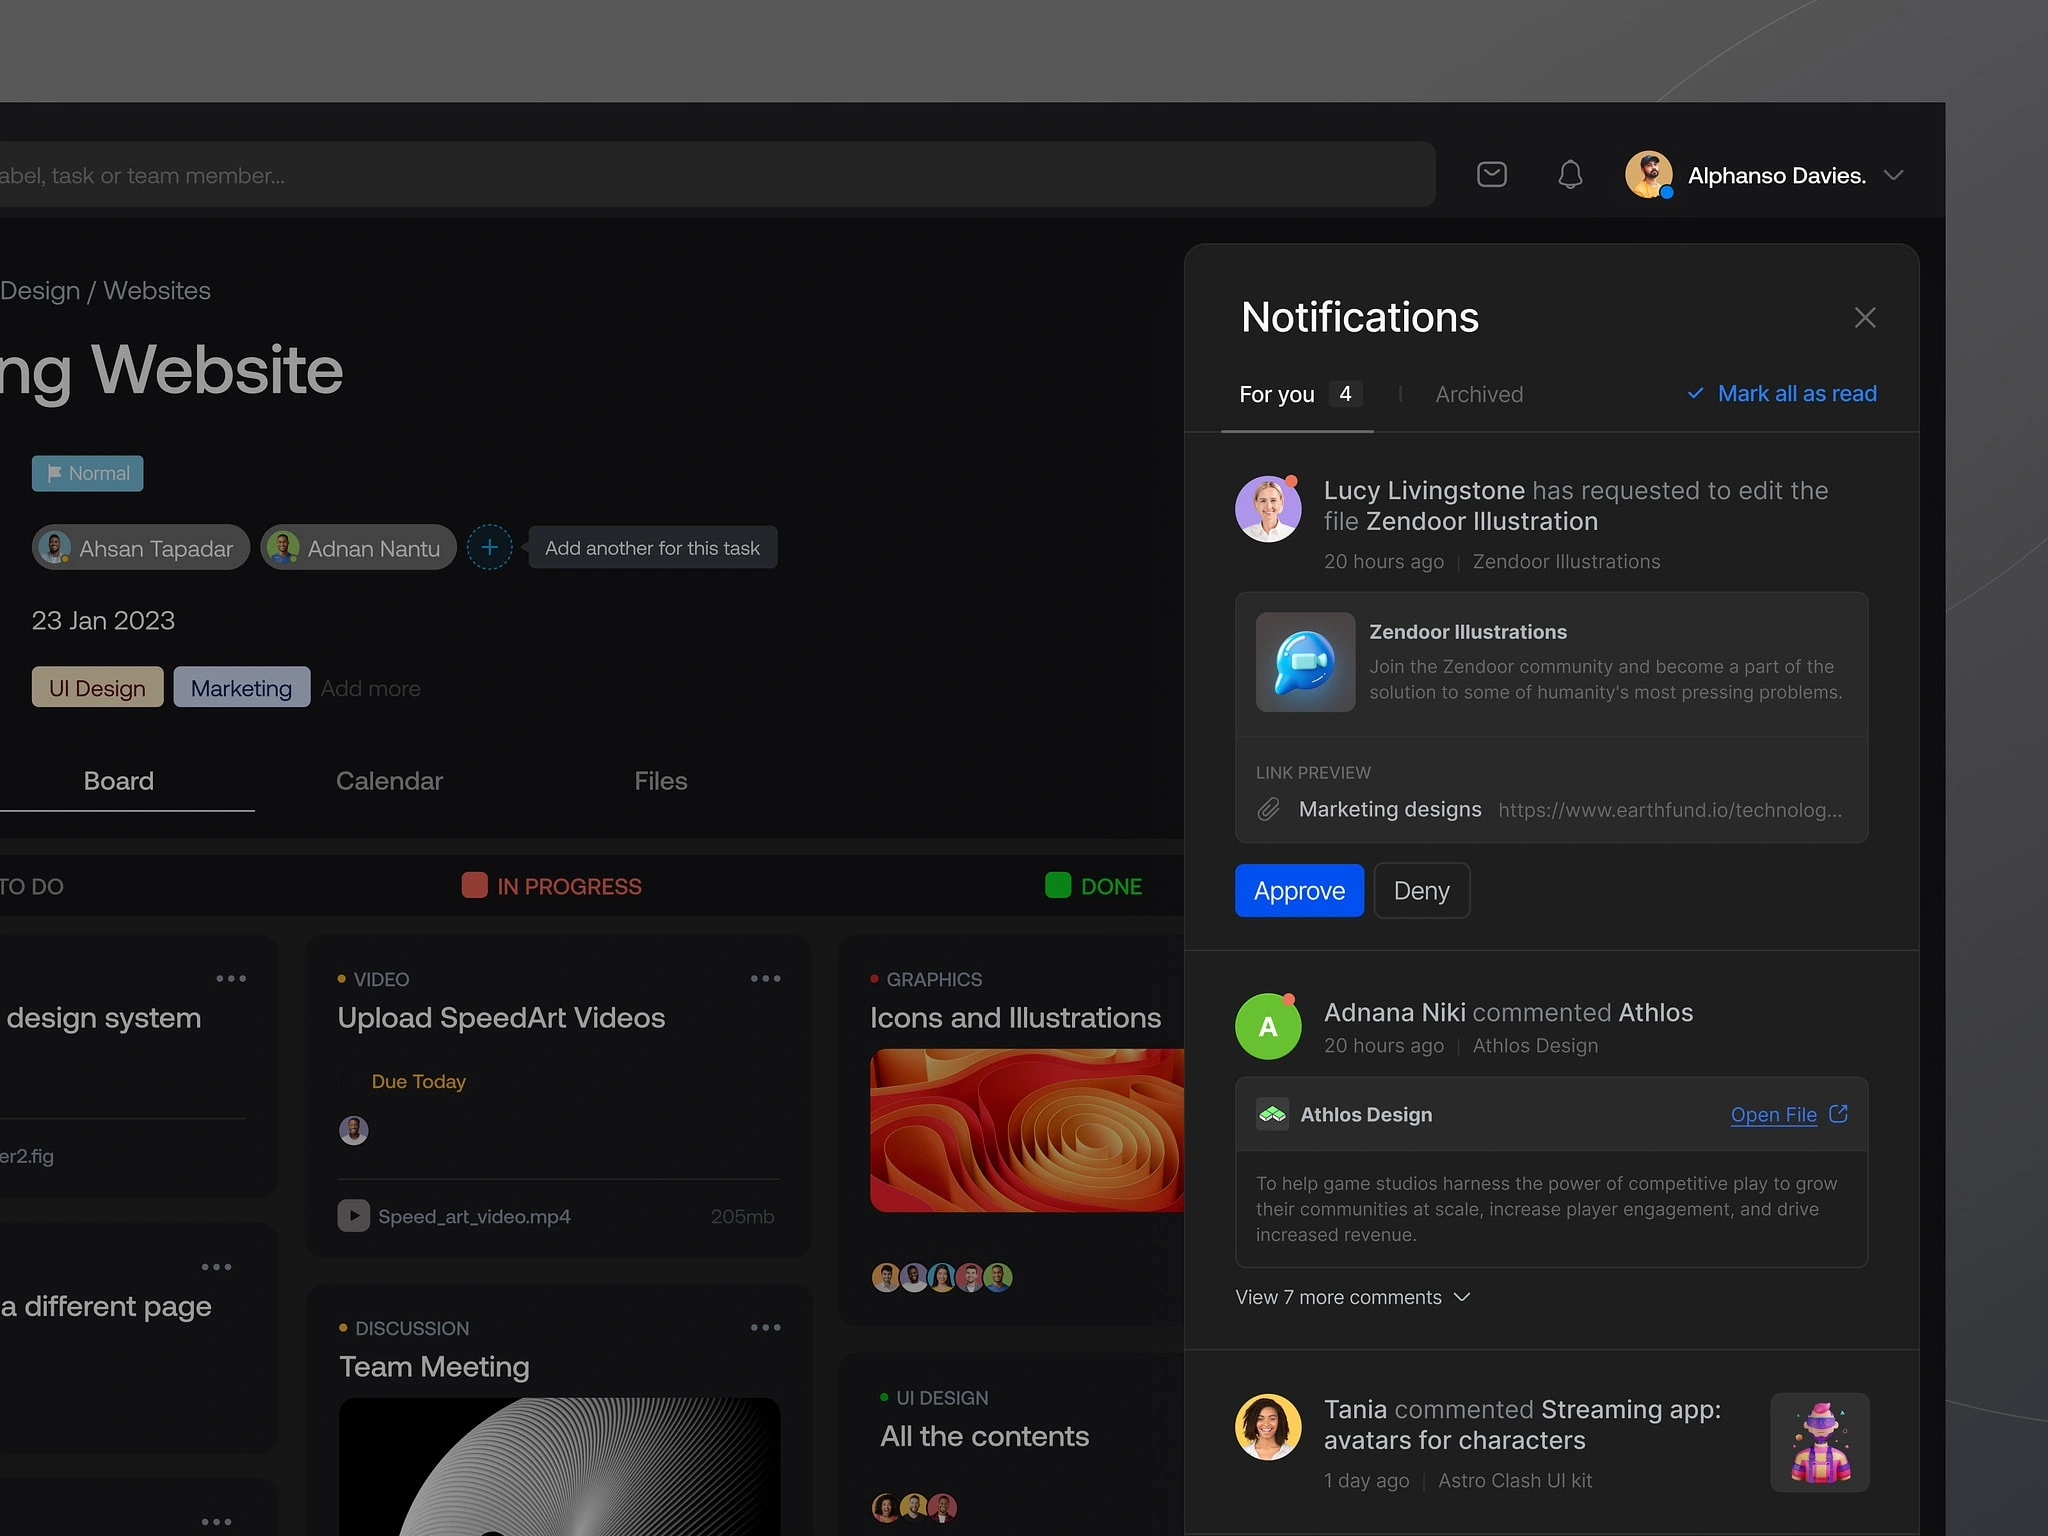
Task: Open the Team Meeting card title
Action: click(x=434, y=1367)
